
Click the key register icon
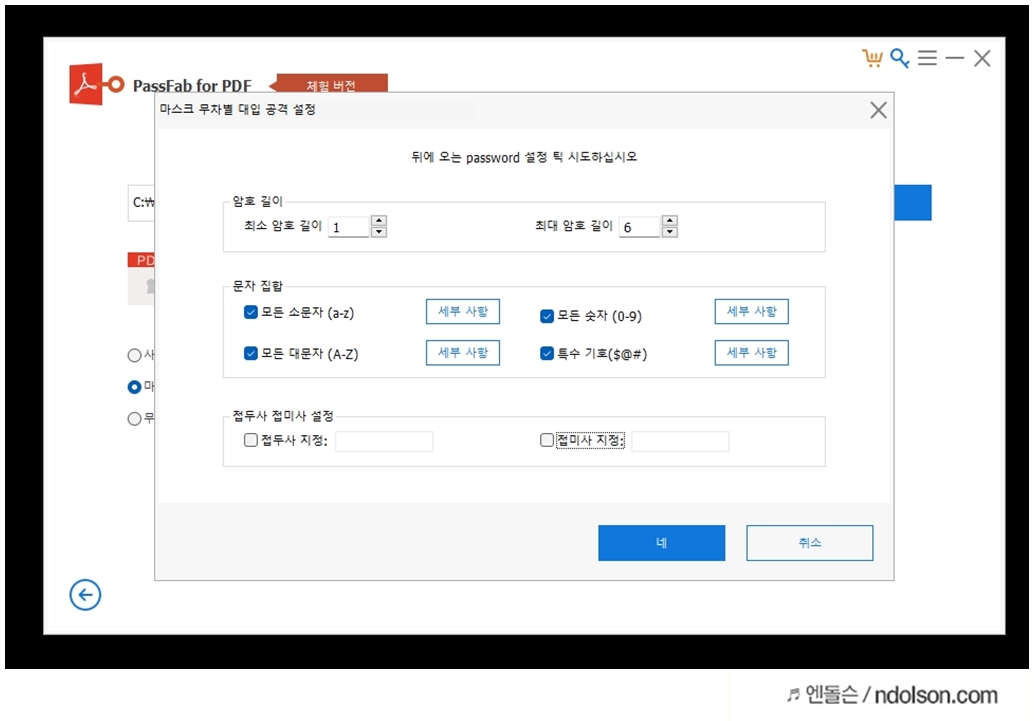(x=899, y=58)
